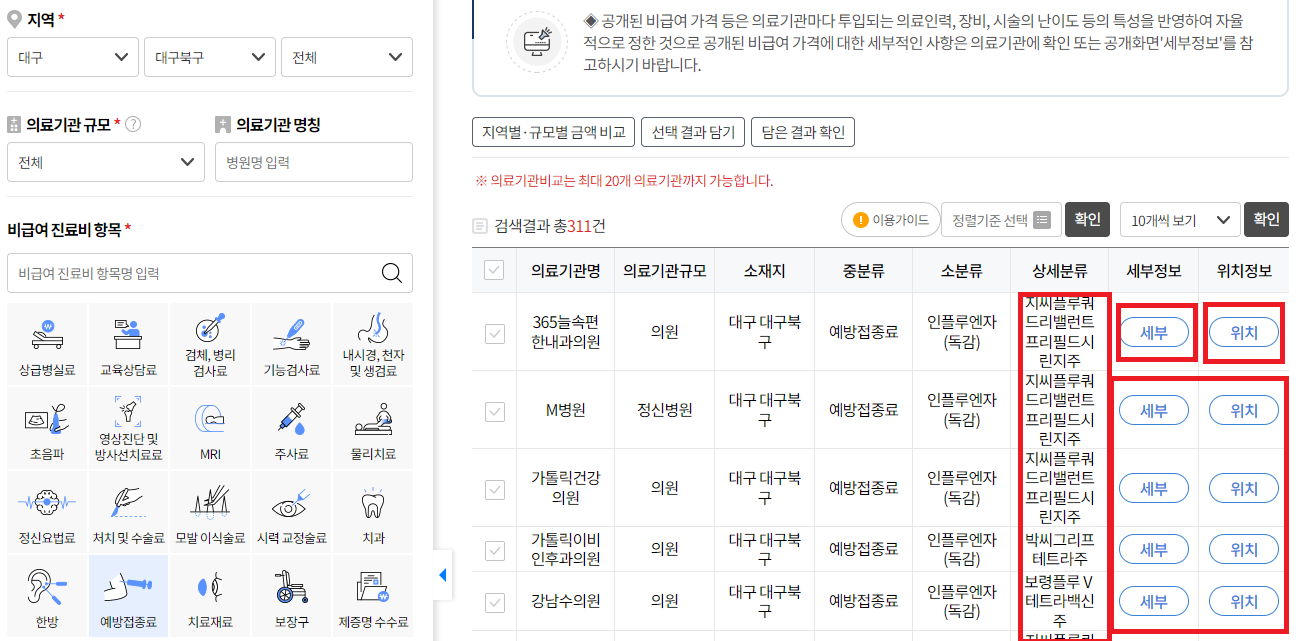1300x641 pixels.
Task: Check the checkbox for M병원 row
Action: click(x=492, y=411)
